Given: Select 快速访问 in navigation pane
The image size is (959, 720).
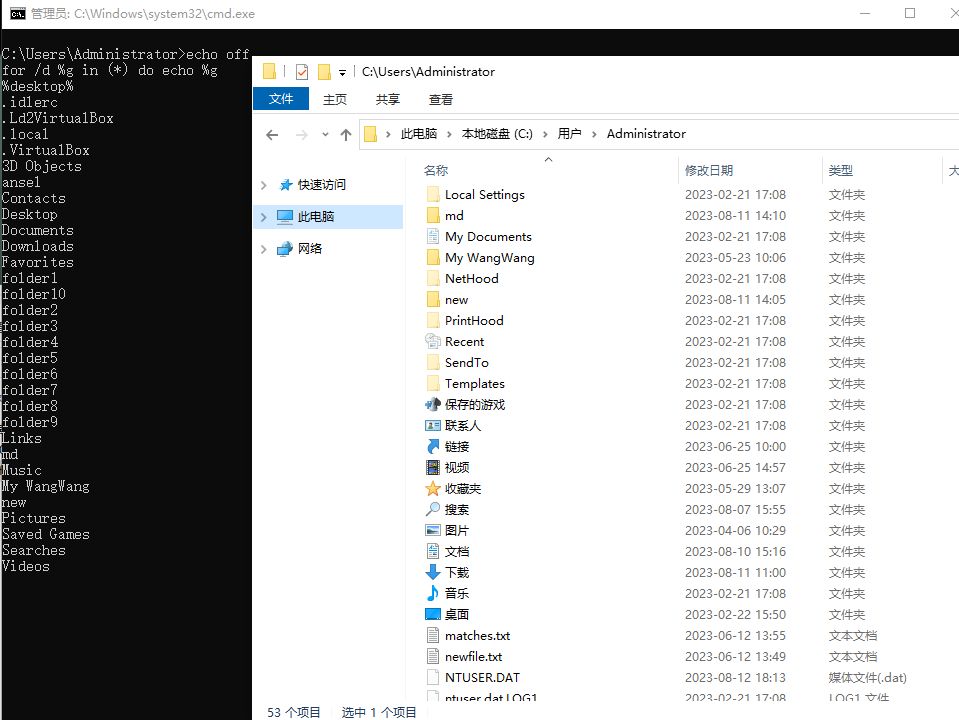Looking at the screenshot, I should coord(321,185).
